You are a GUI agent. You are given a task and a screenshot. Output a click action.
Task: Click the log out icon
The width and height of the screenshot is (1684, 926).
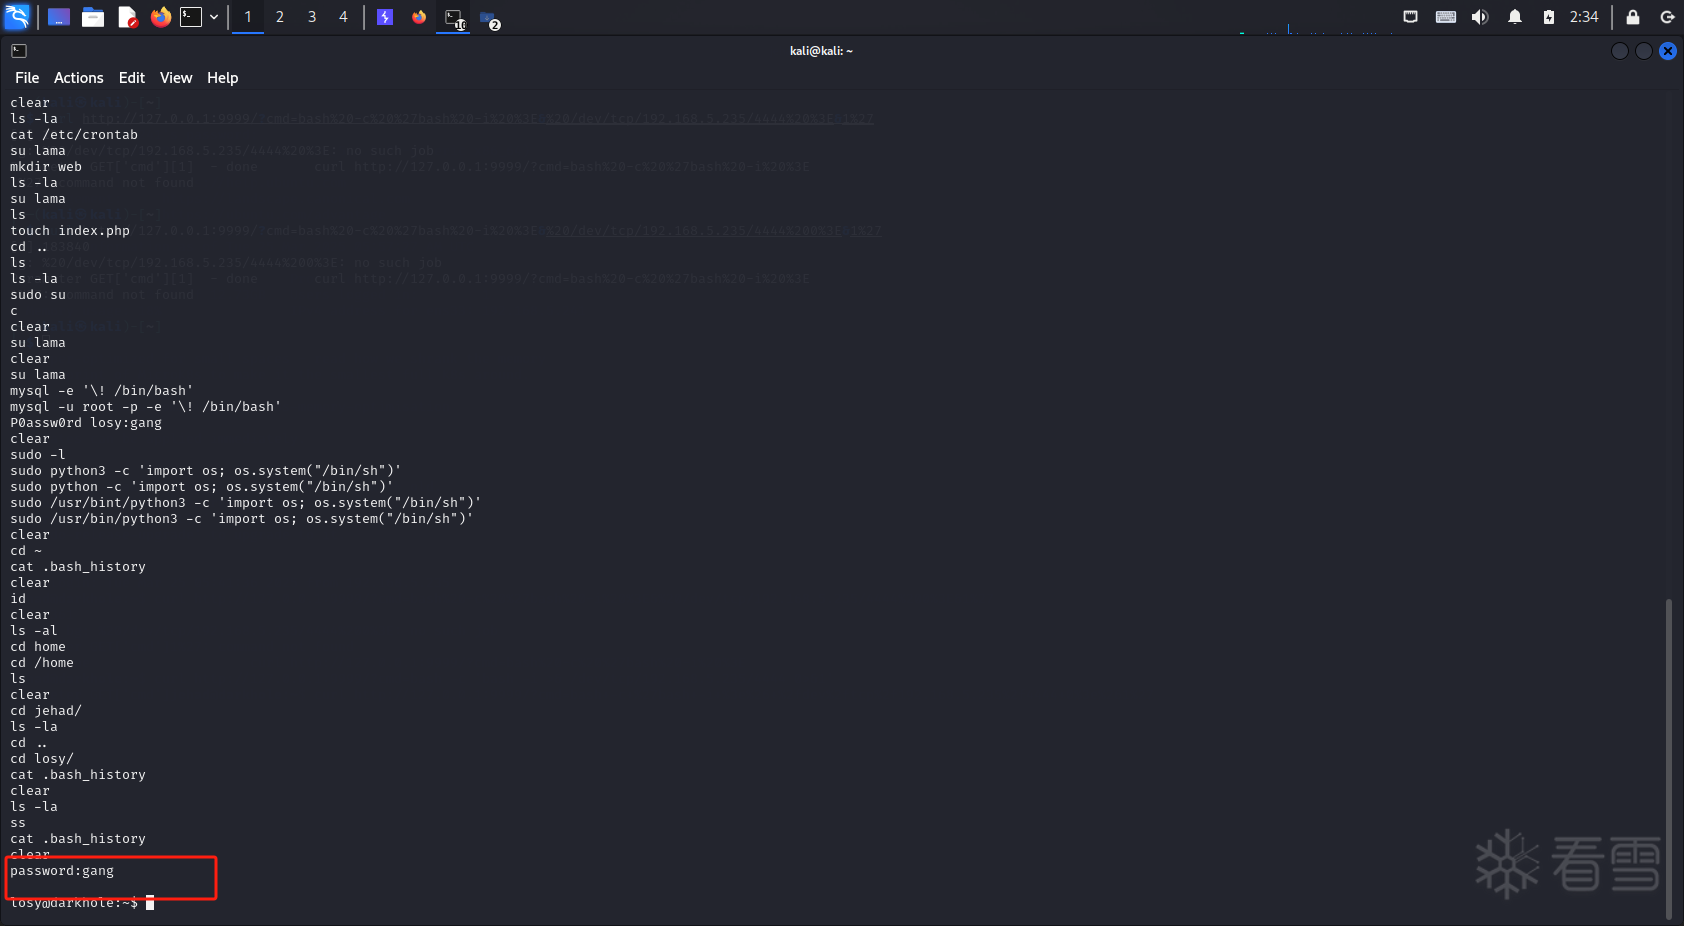click(1667, 17)
